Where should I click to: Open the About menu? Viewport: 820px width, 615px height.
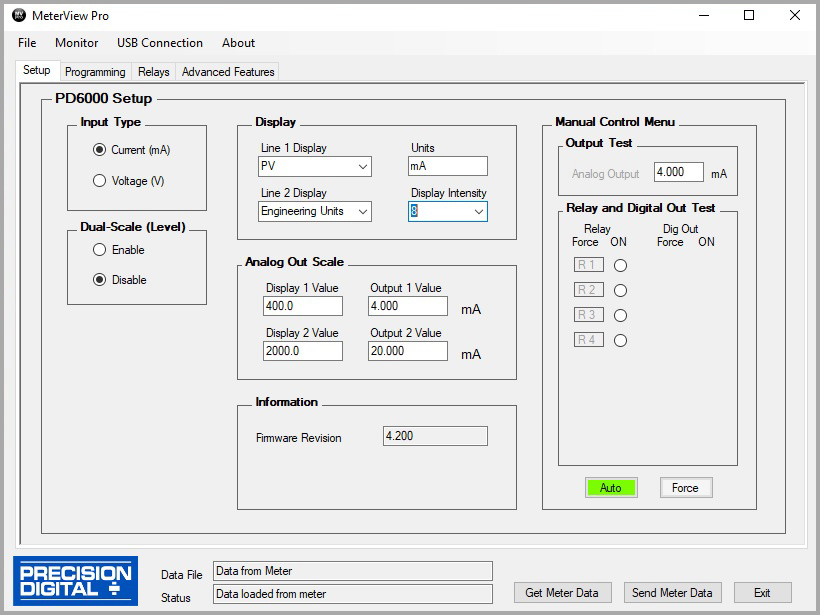tap(238, 43)
